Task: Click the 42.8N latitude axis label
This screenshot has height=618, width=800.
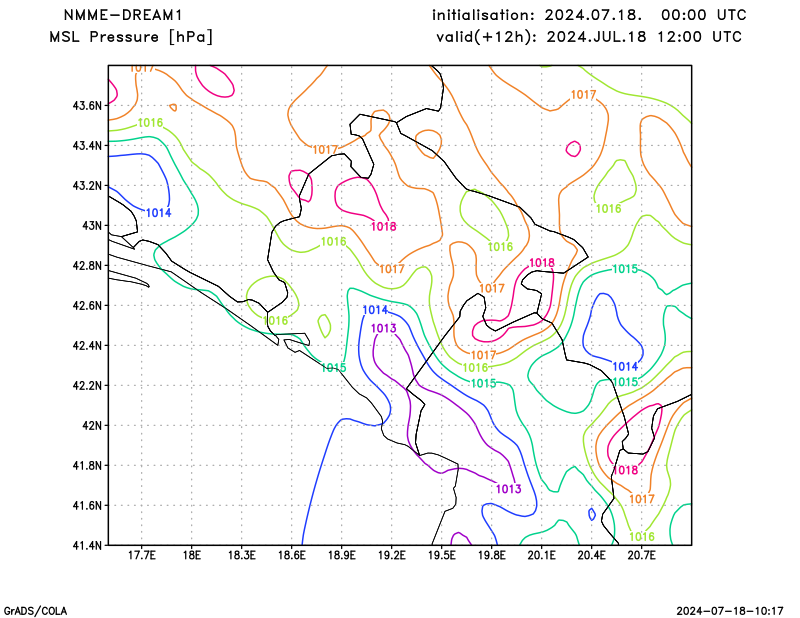Action: point(87,265)
